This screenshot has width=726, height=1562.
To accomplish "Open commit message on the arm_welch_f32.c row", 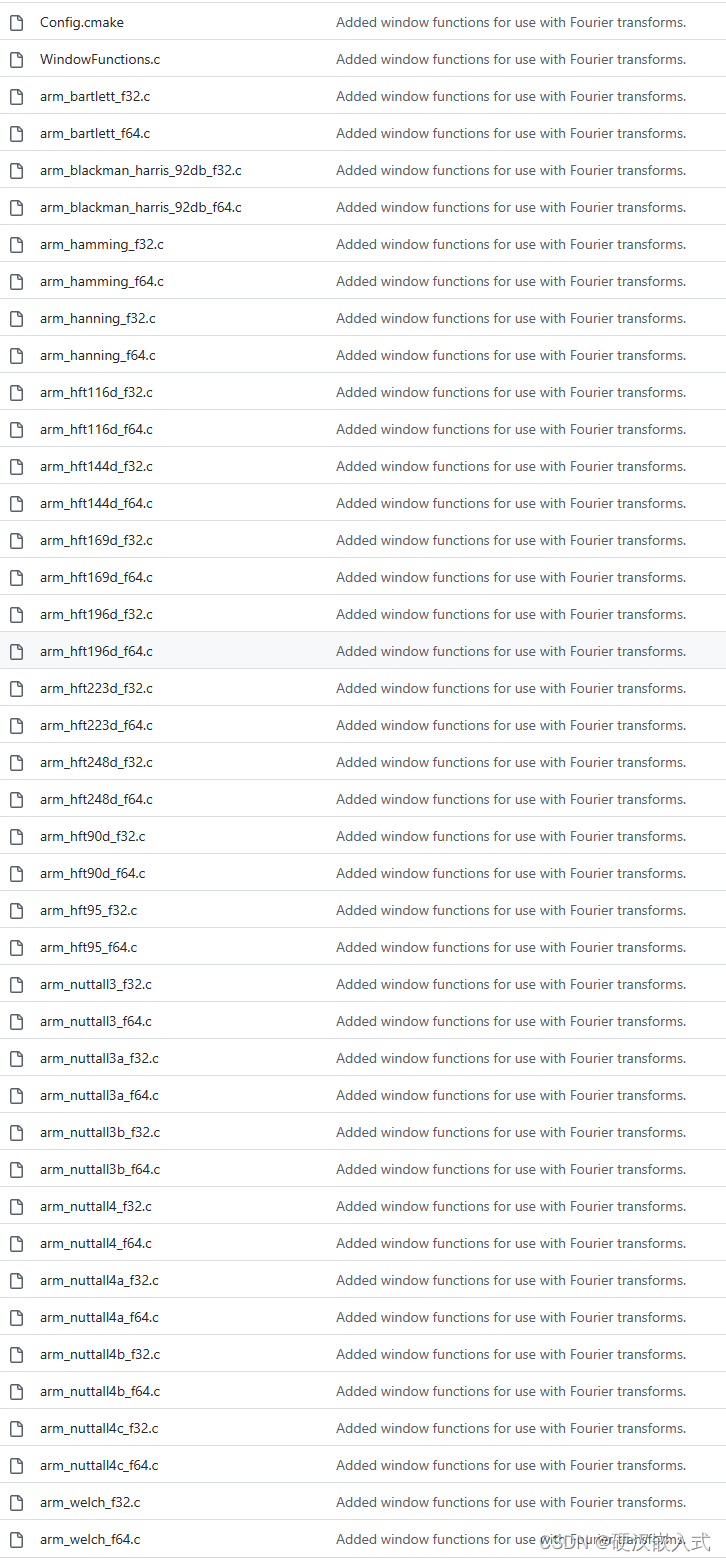I will [x=511, y=1502].
